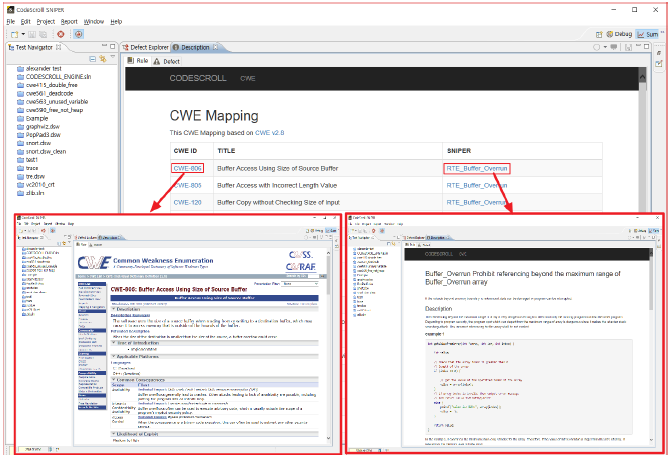This screenshot has width=670, height=455.
Task: Click CWE in the dark header bar
Action: (248, 79)
